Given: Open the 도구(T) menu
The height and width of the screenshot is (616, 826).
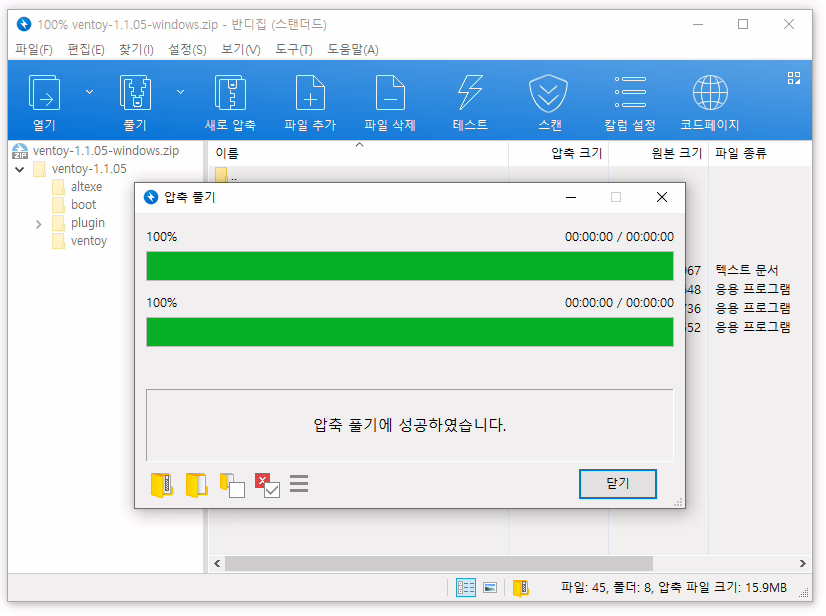Looking at the screenshot, I should [294, 50].
